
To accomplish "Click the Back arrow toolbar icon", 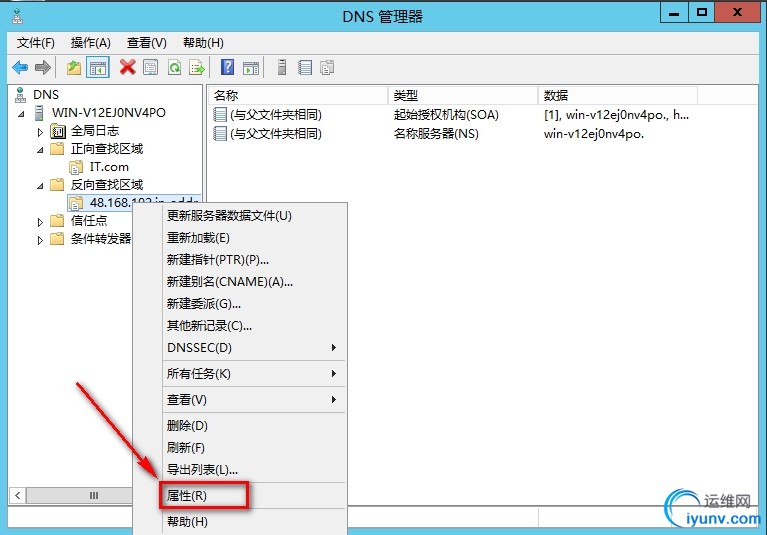I will click(20, 67).
